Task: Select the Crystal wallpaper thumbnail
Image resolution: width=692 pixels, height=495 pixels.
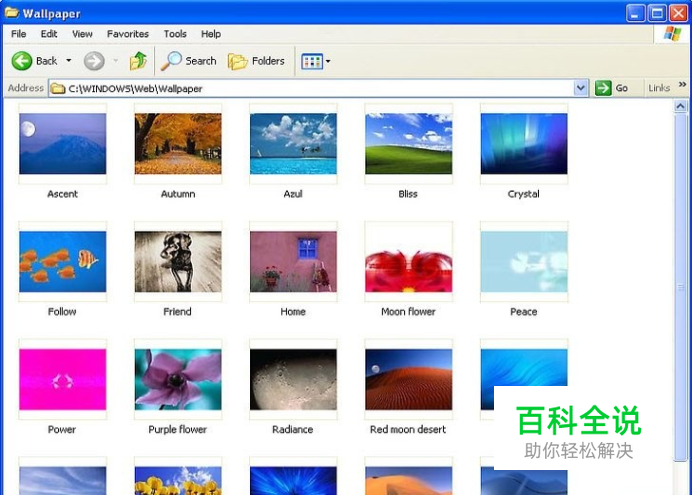Action: click(524, 143)
